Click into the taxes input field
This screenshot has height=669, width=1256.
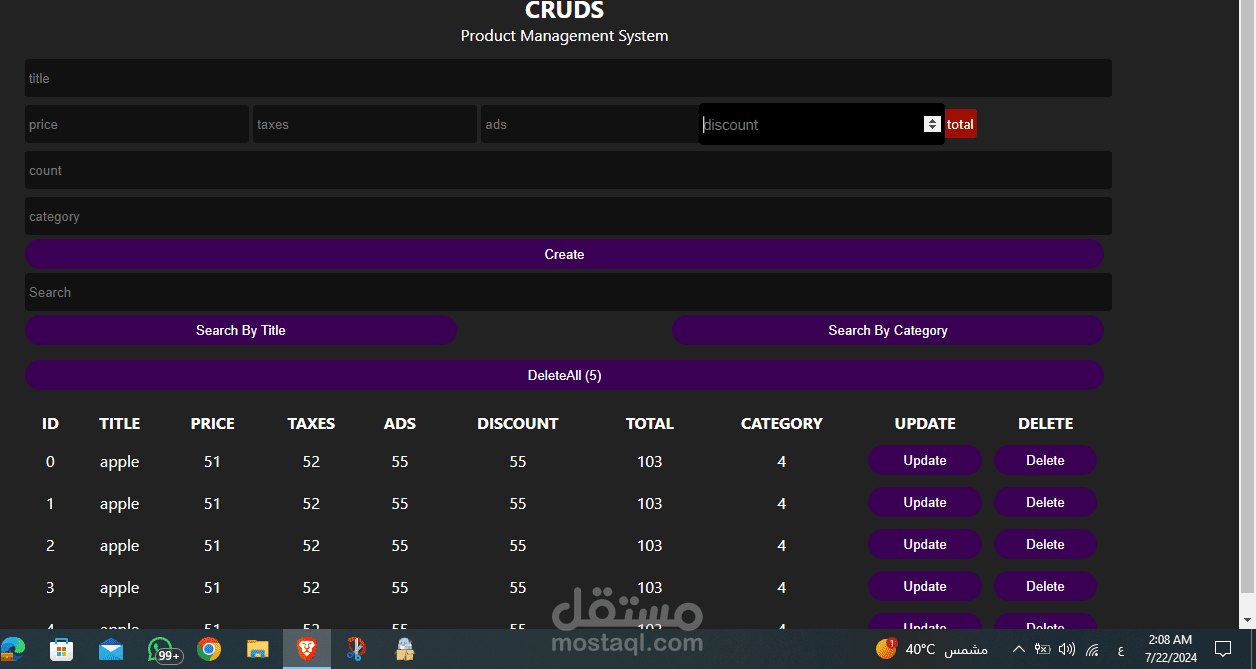point(365,124)
